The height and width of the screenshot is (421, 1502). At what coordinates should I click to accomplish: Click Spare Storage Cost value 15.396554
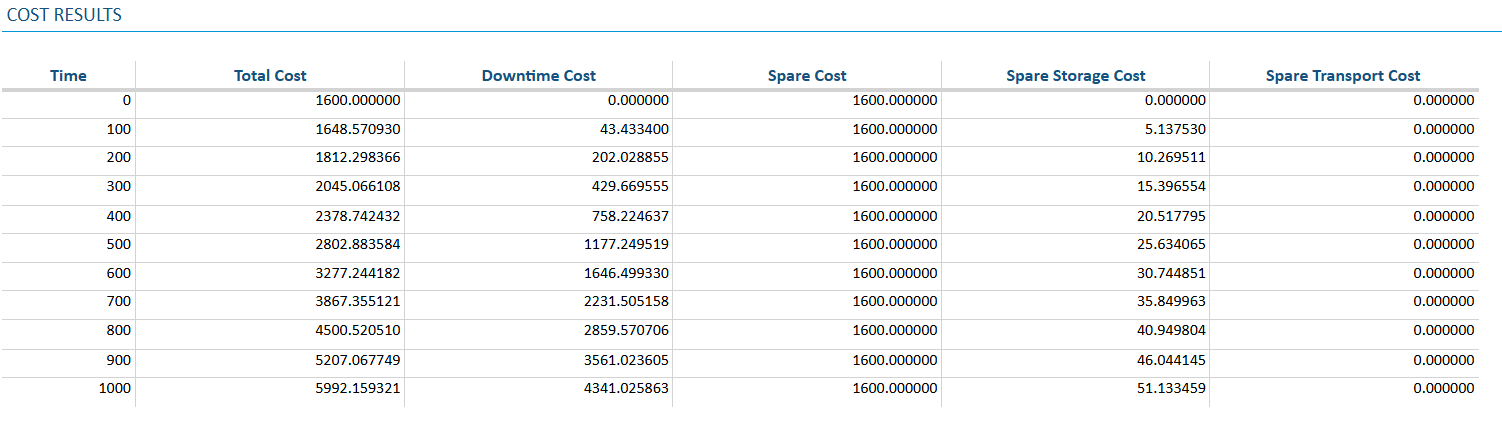1171,187
